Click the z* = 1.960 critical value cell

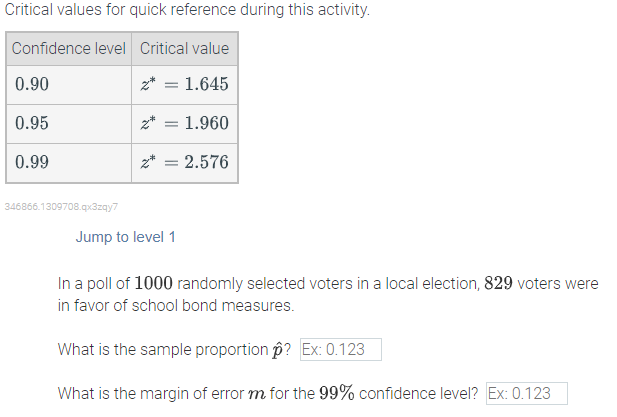185,124
